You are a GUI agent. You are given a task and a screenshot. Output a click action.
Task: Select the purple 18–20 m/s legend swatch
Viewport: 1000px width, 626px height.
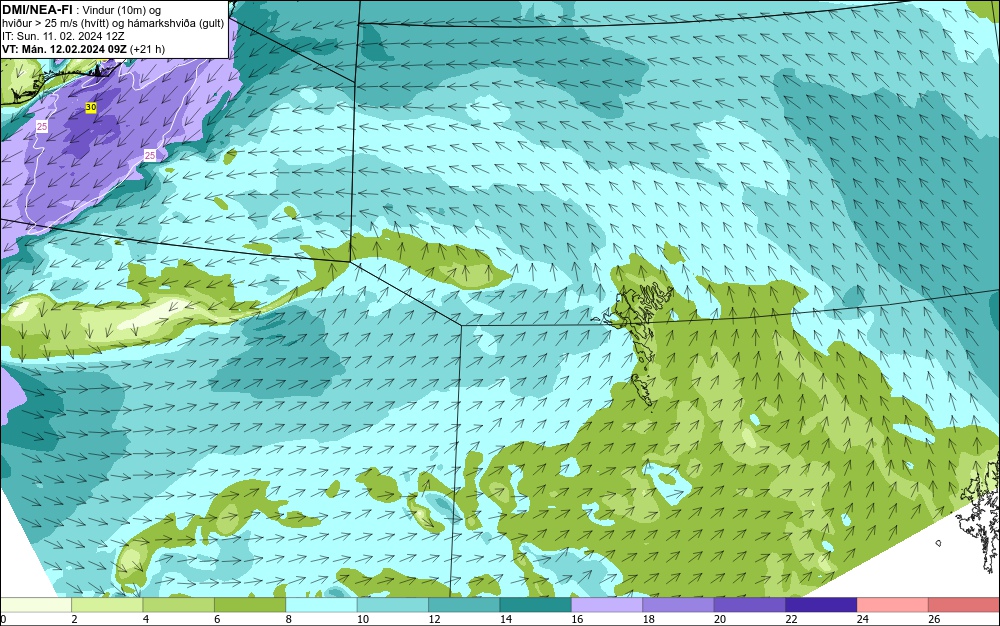[679, 605]
